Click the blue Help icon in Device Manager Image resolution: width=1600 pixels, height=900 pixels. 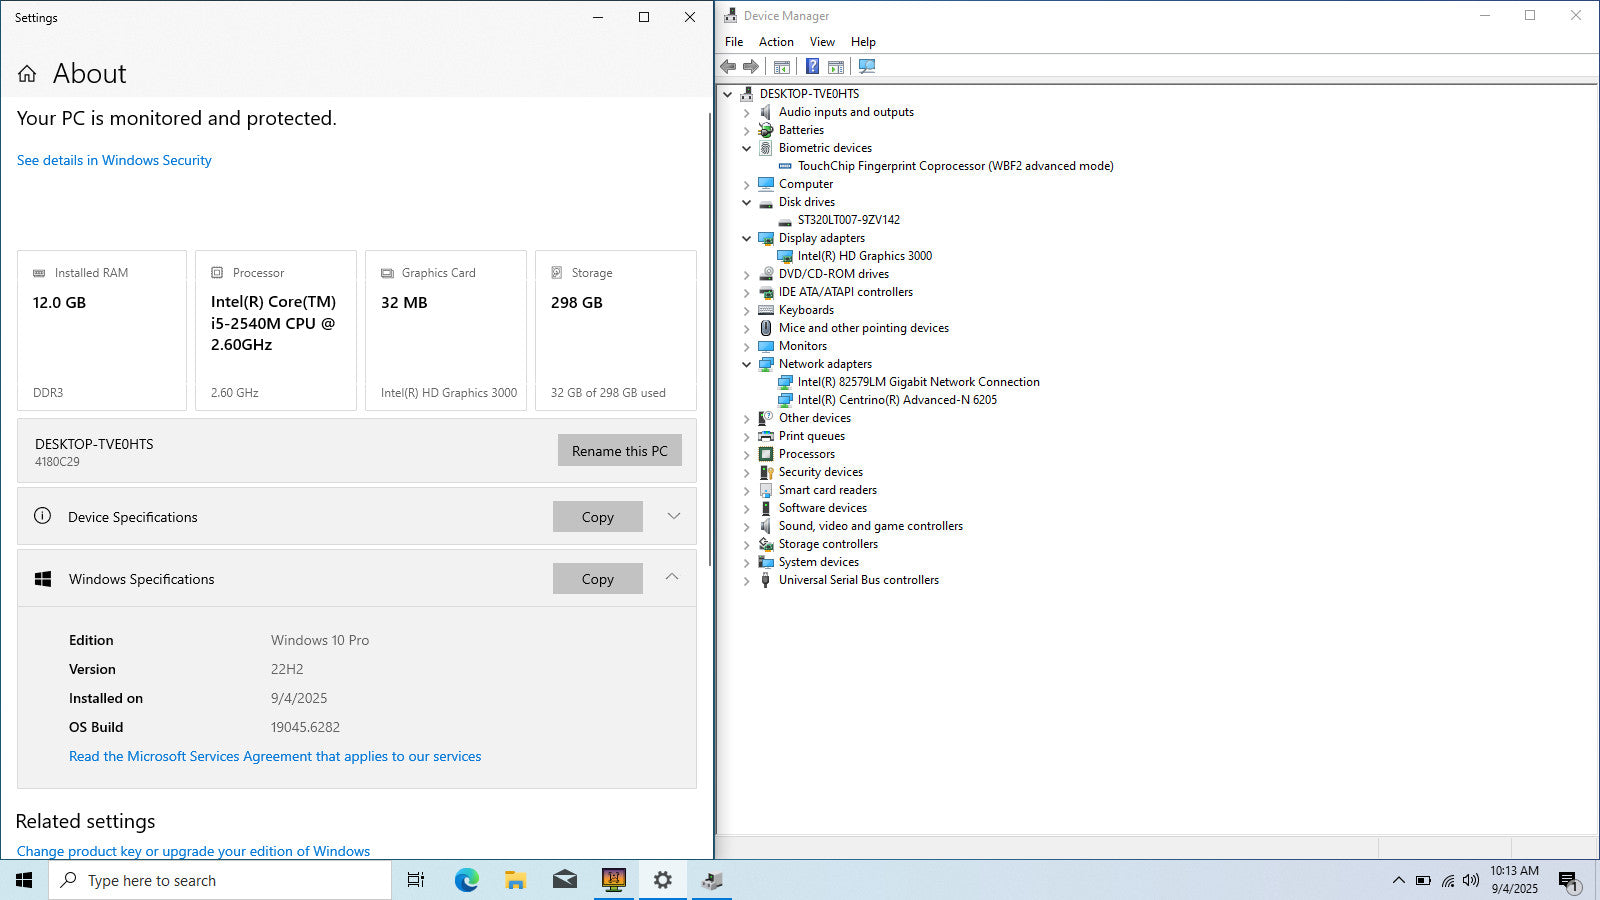812,66
